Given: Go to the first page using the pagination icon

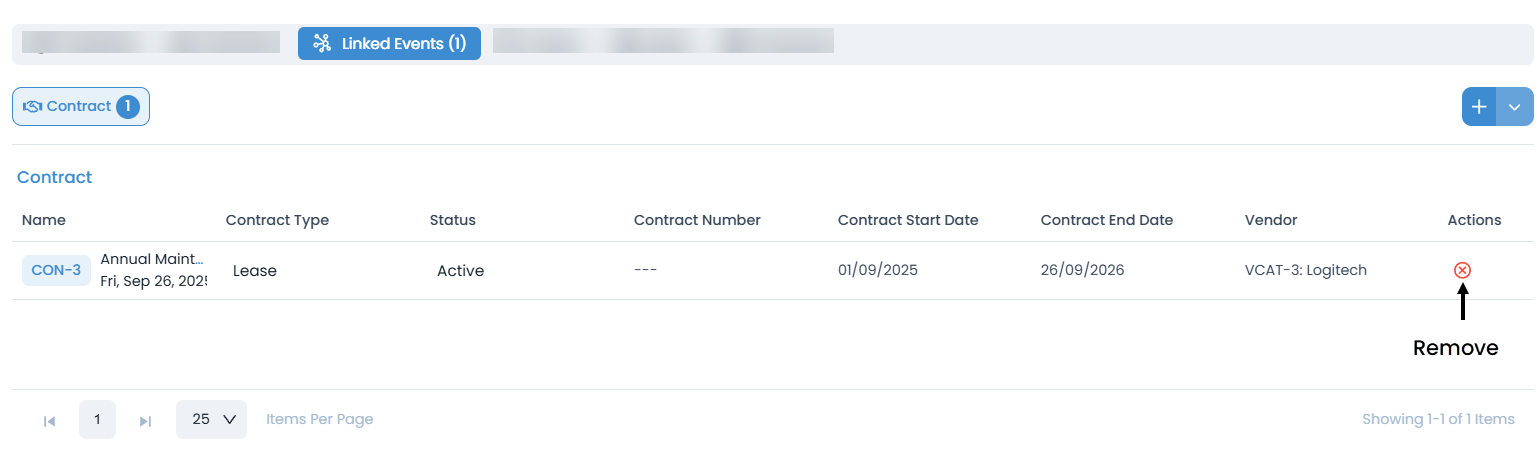Looking at the screenshot, I should [49, 421].
